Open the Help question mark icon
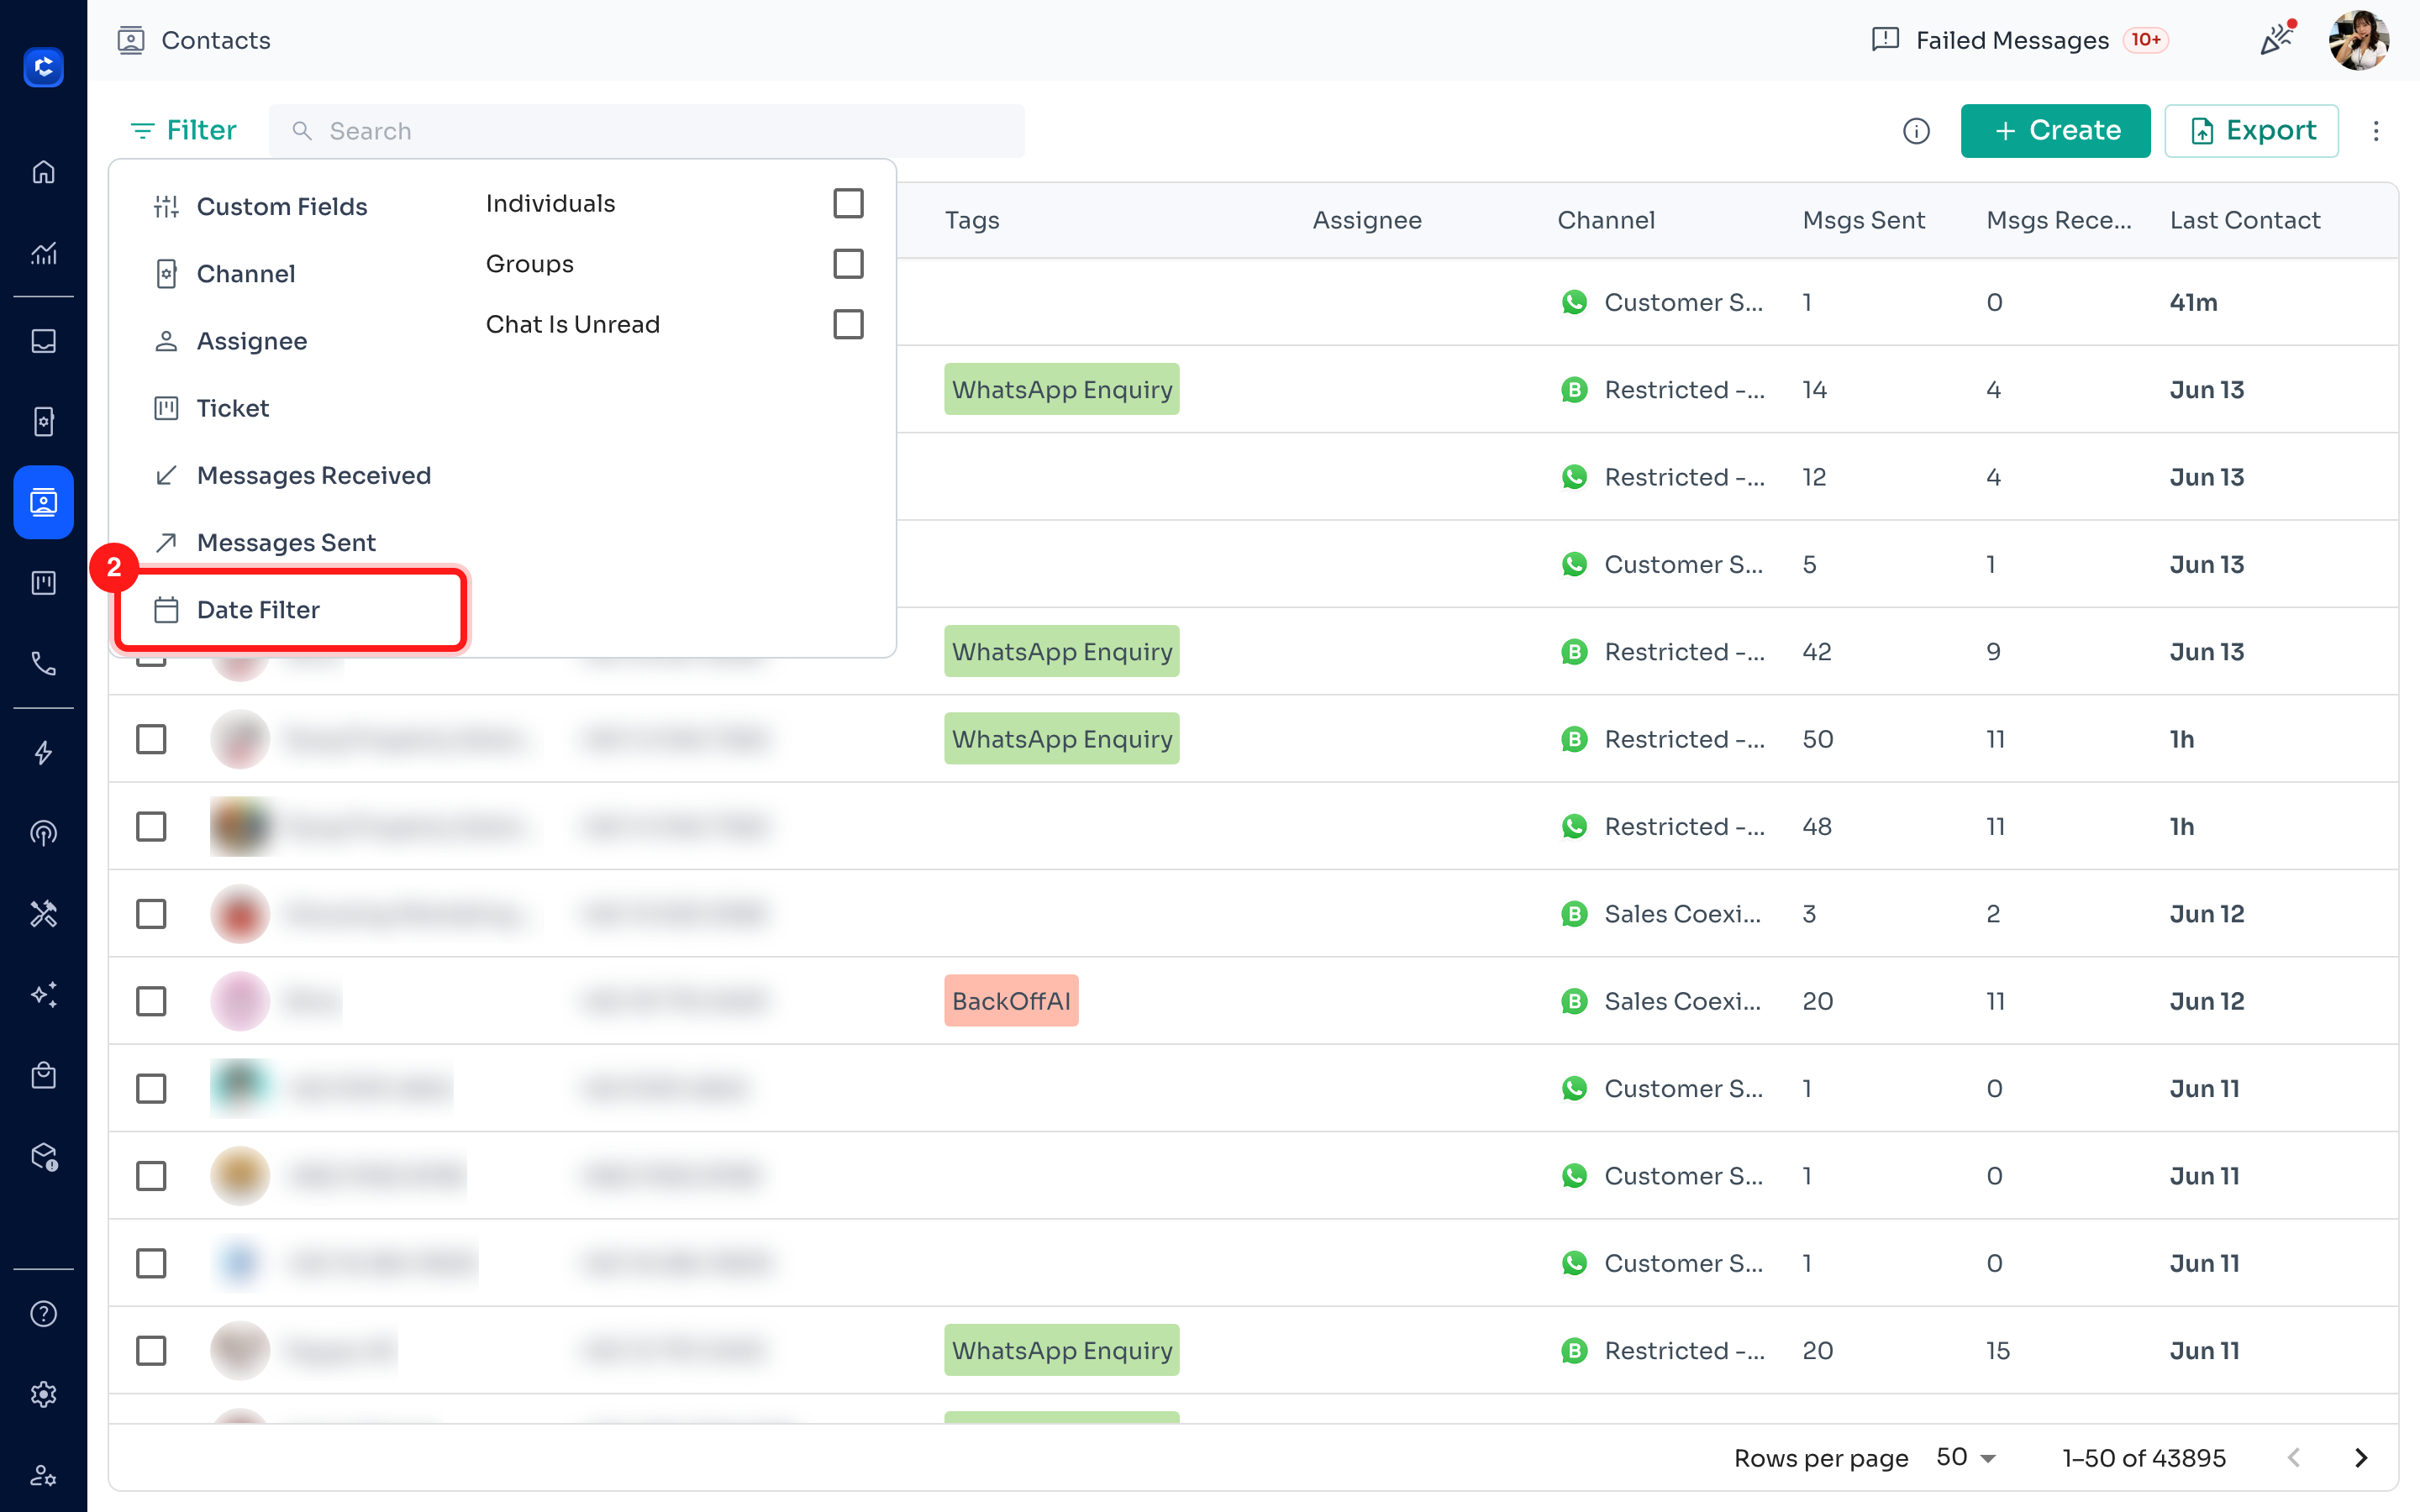 [x=43, y=1314]
